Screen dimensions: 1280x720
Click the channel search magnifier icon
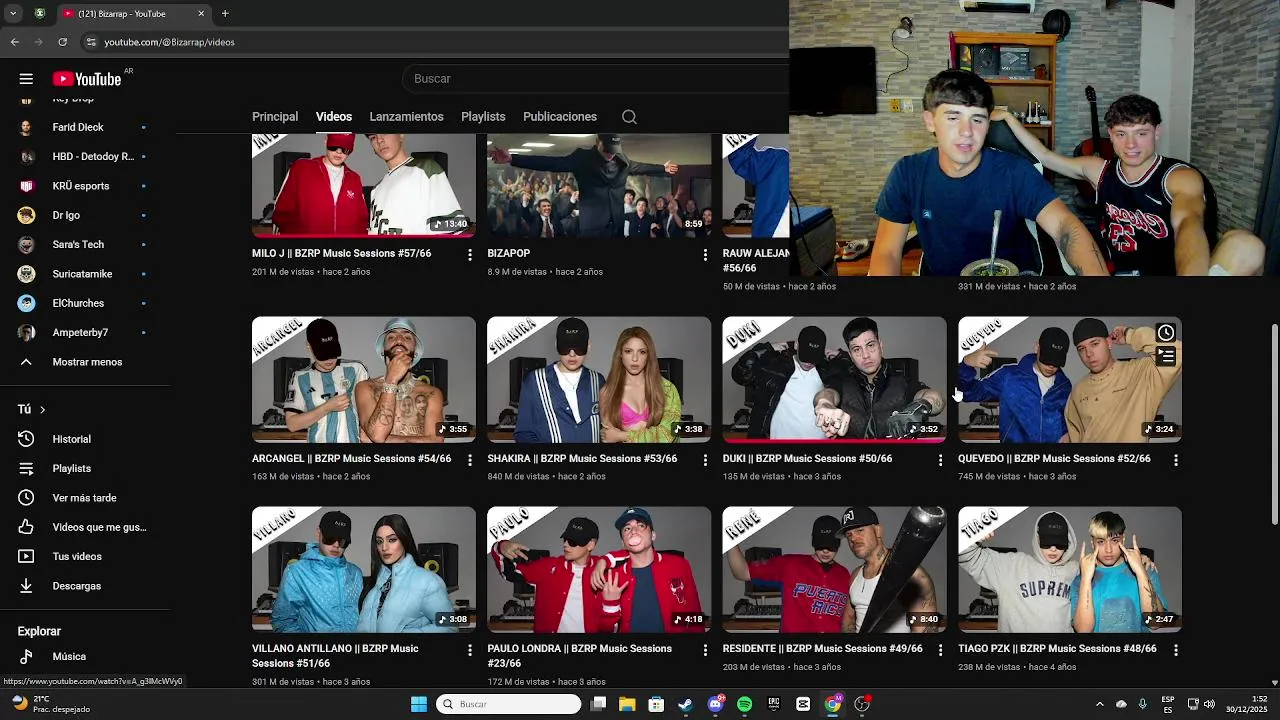point(629,117)
